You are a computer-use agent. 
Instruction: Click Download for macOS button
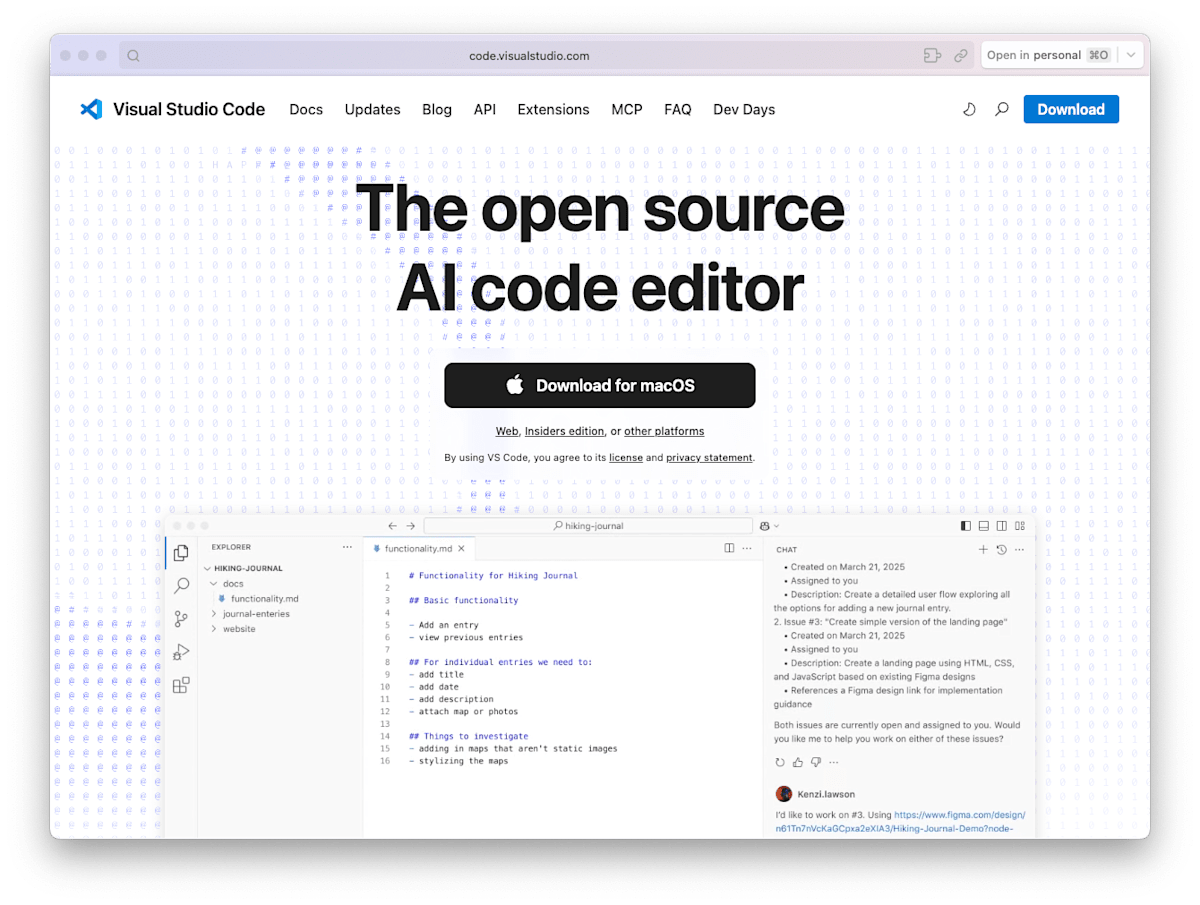(x=600, y=385)
